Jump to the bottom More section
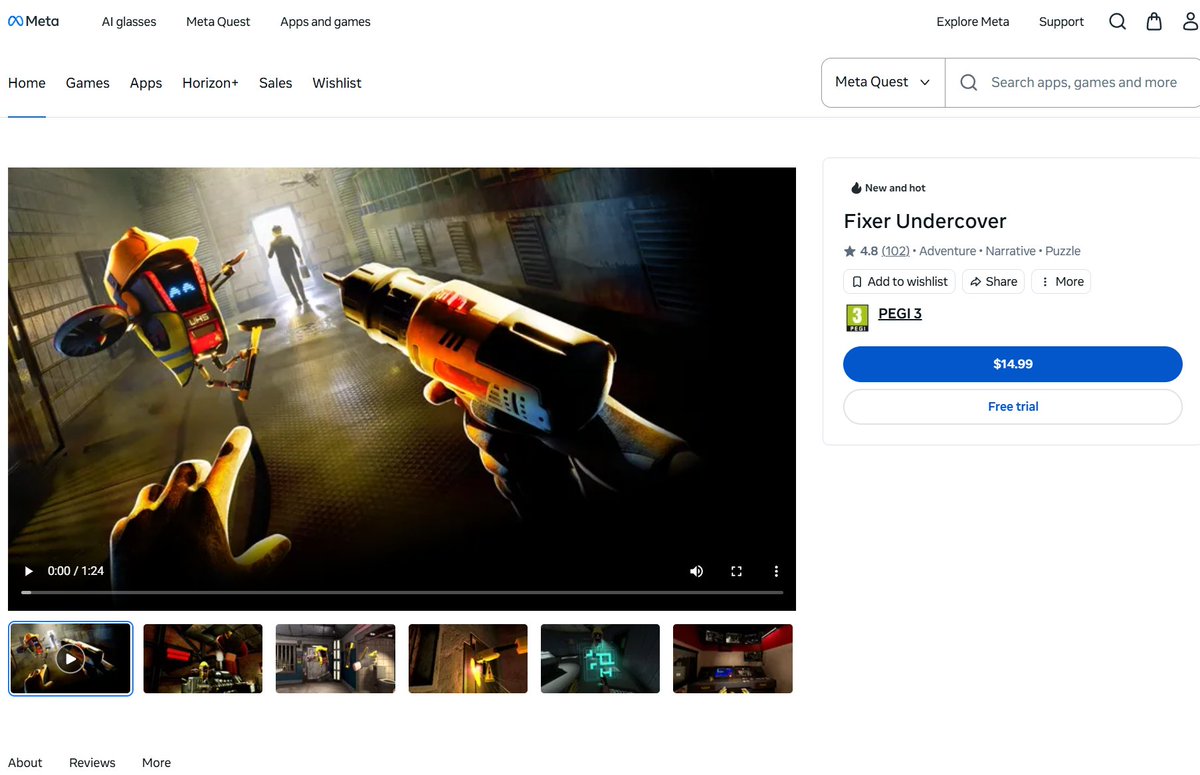 tap(156, 763)
